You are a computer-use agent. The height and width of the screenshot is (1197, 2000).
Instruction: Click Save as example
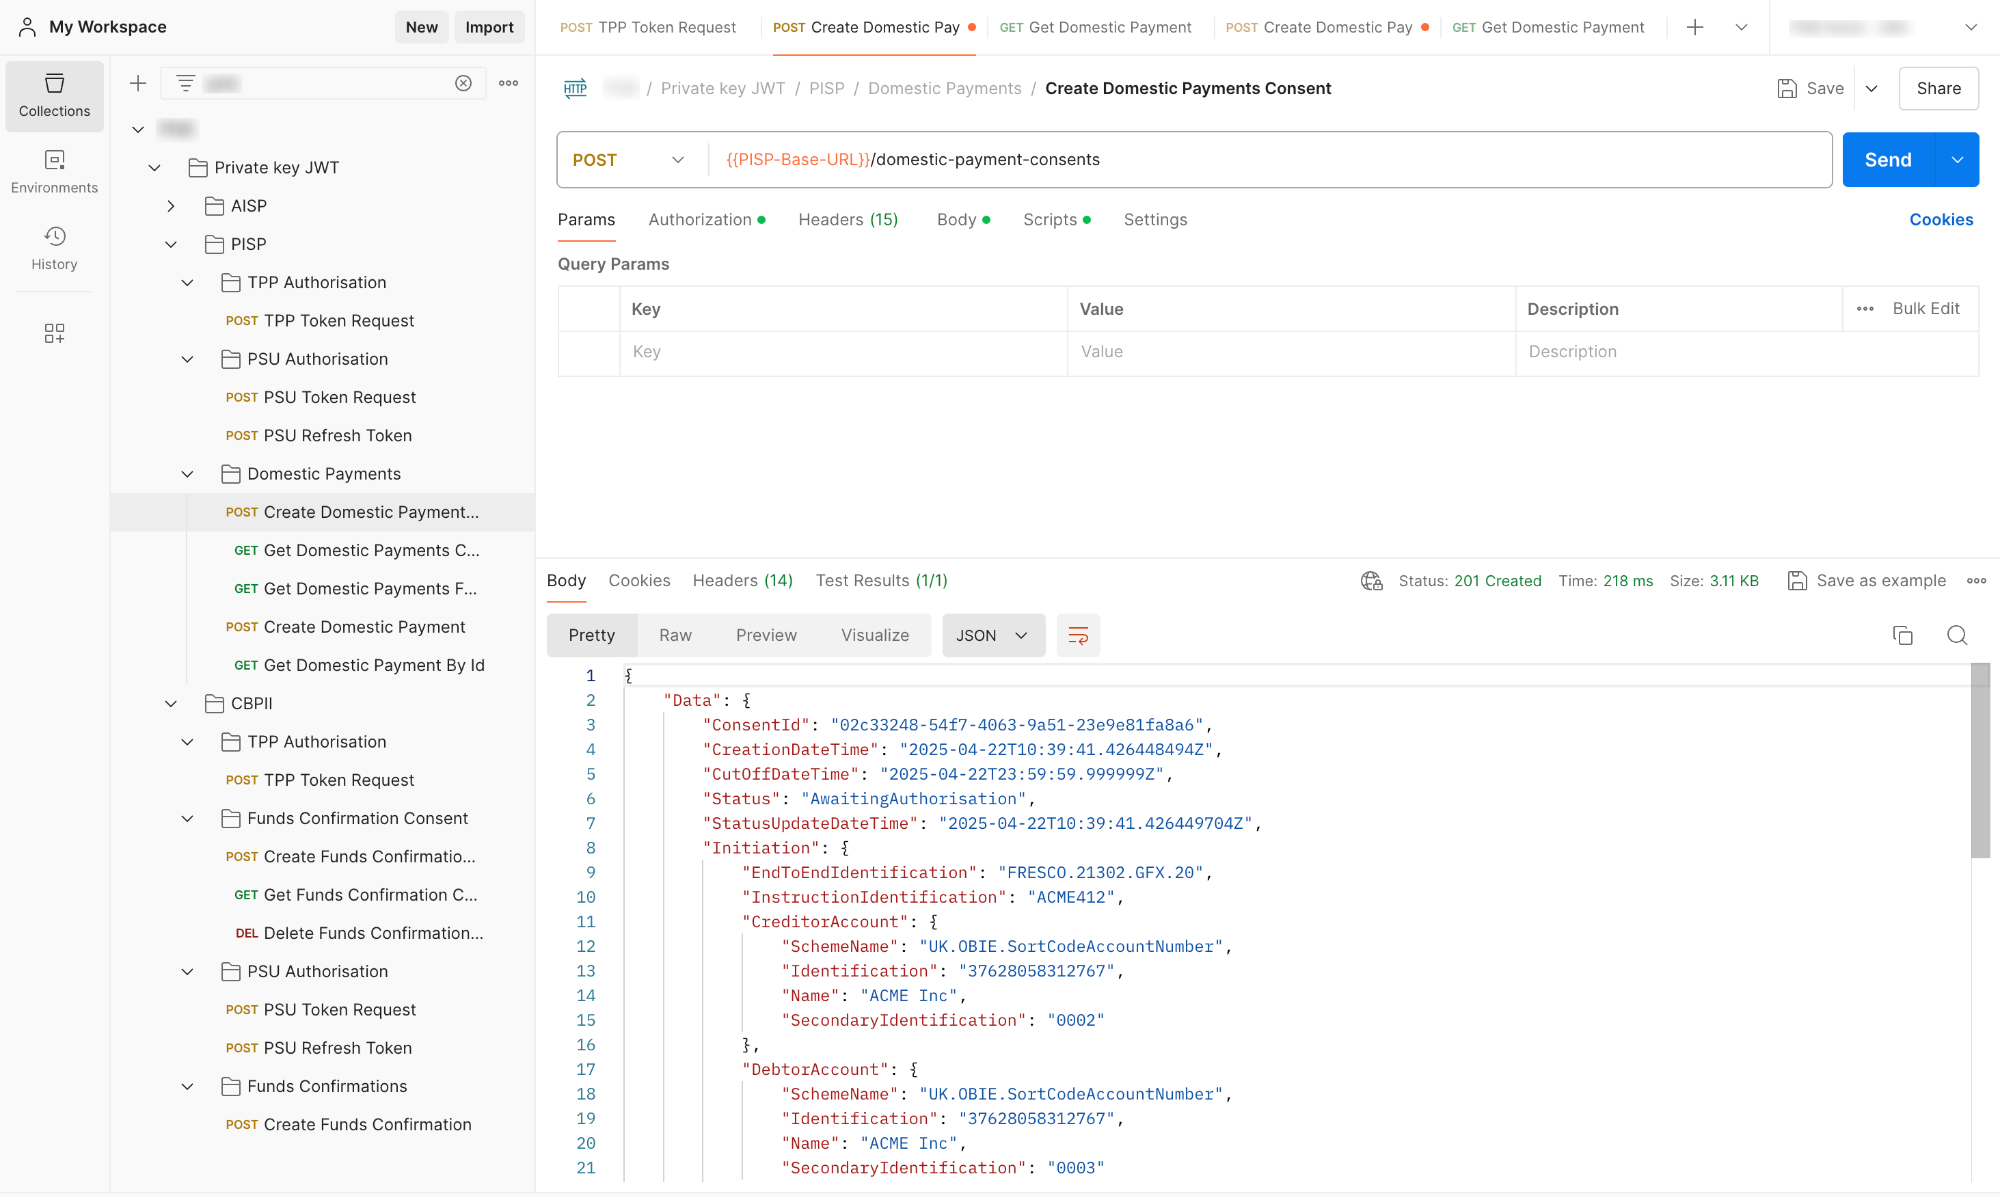1867,580
